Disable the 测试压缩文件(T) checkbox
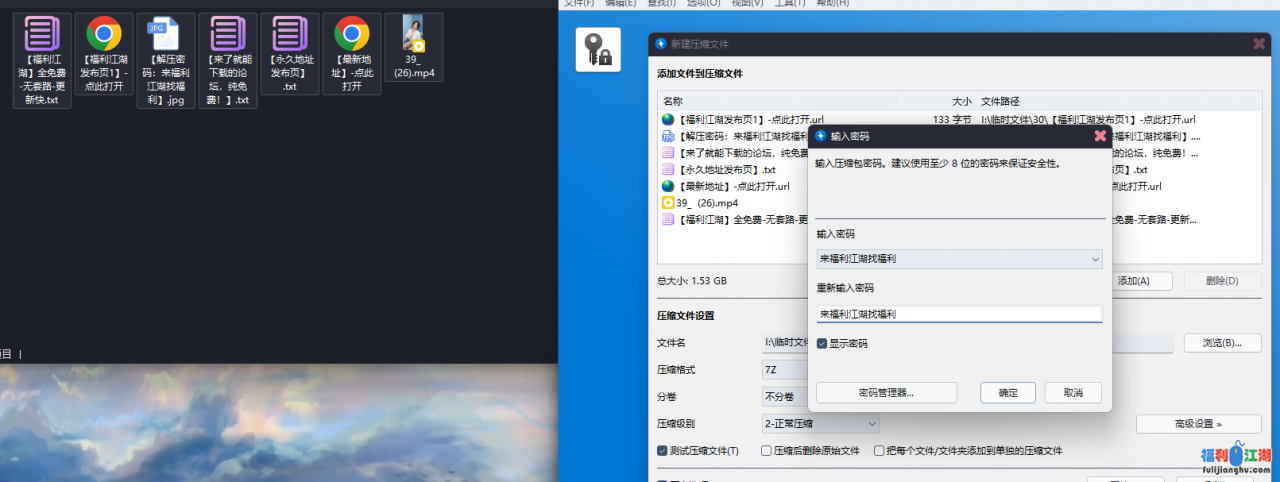The height and width of the screenshot is (482, 1280). (x=663, y=451)
